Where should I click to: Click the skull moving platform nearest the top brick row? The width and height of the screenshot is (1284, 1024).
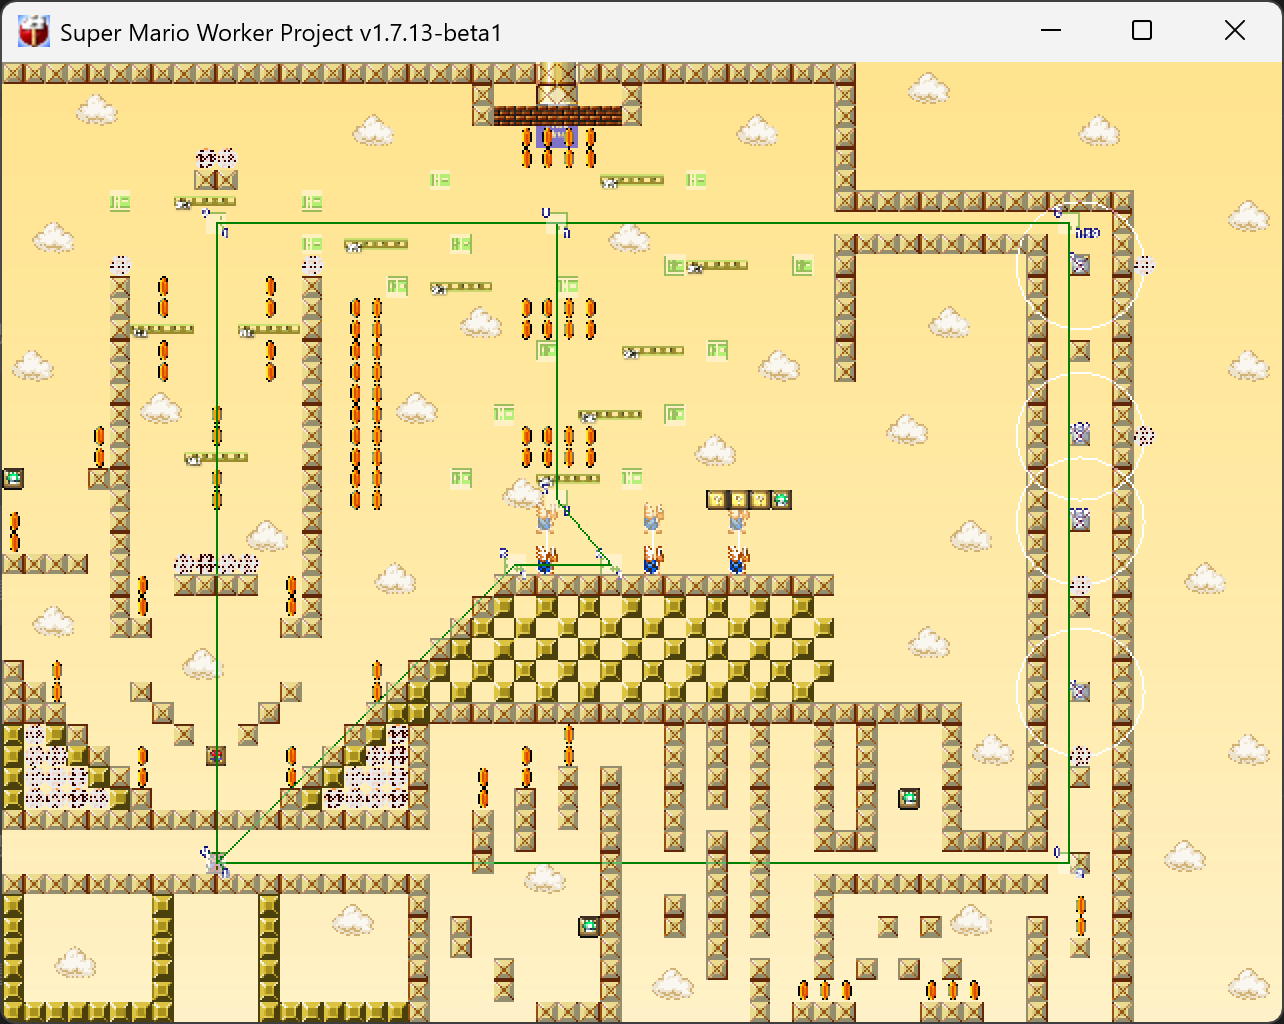point(632,181)
